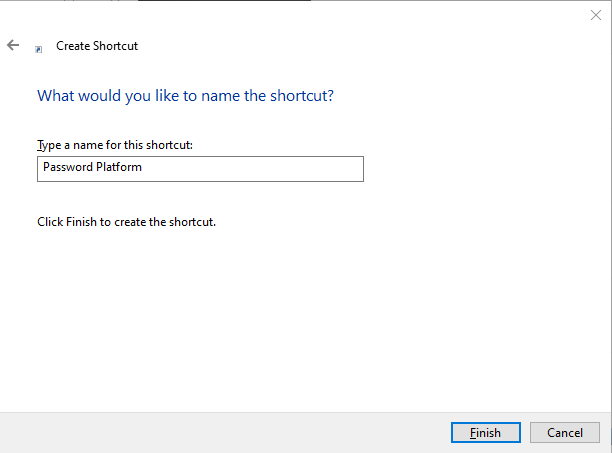The width and height of the screenshot is (612, 453).
Task: Click the underlined 'T' in the Type label
Action: tap(40, 145)
